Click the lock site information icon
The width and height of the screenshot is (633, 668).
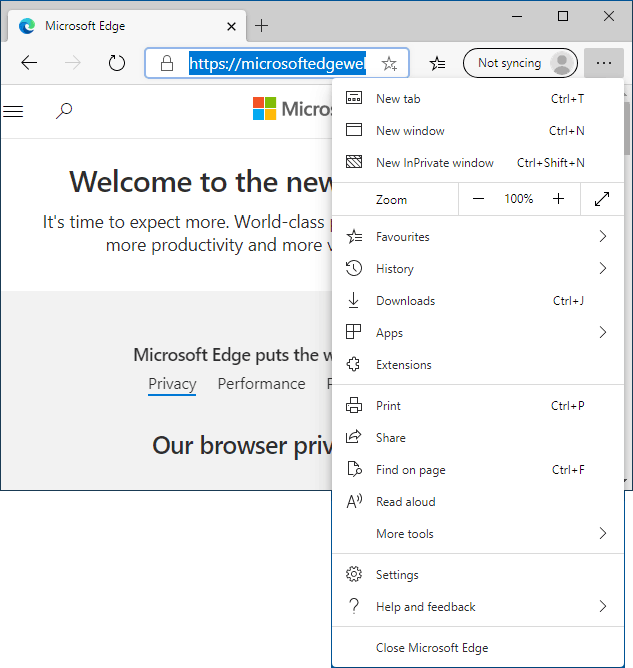tap(167, 63)
